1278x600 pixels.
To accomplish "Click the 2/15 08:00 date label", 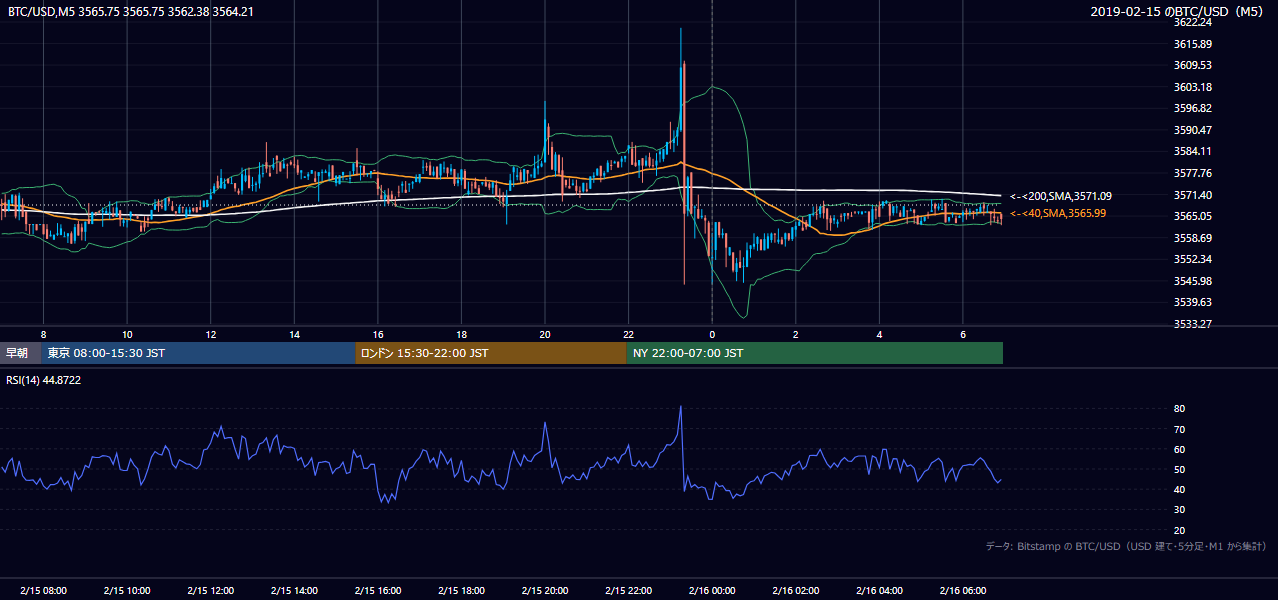I will click(43, 591).
